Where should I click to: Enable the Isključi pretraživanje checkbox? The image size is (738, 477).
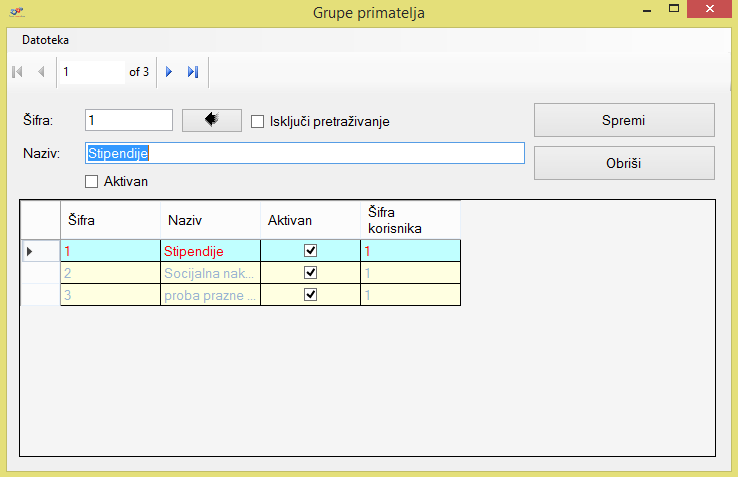click(x=257, y=122)
